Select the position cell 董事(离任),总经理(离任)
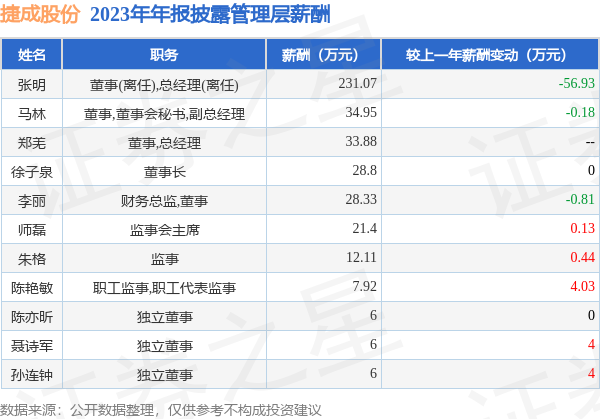The image size is (600, 419). pyautogui.click(x=164, y=85)
